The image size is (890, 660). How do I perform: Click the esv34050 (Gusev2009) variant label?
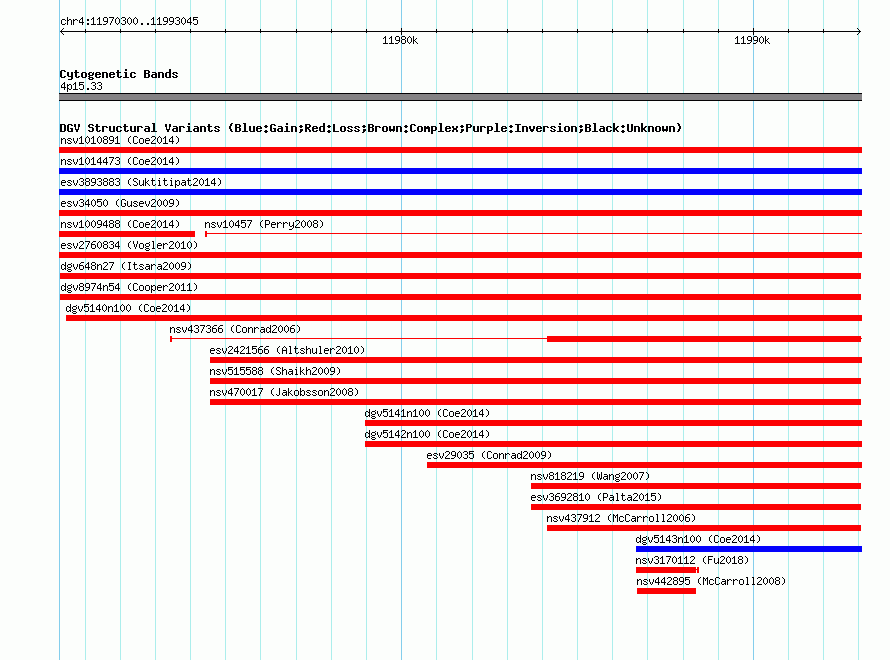(120, 203)
